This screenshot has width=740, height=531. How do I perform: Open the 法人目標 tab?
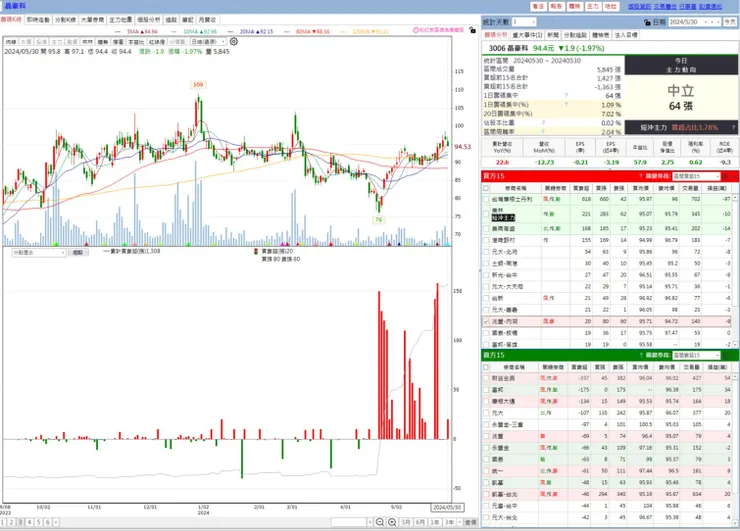click(x=626, y=35)
